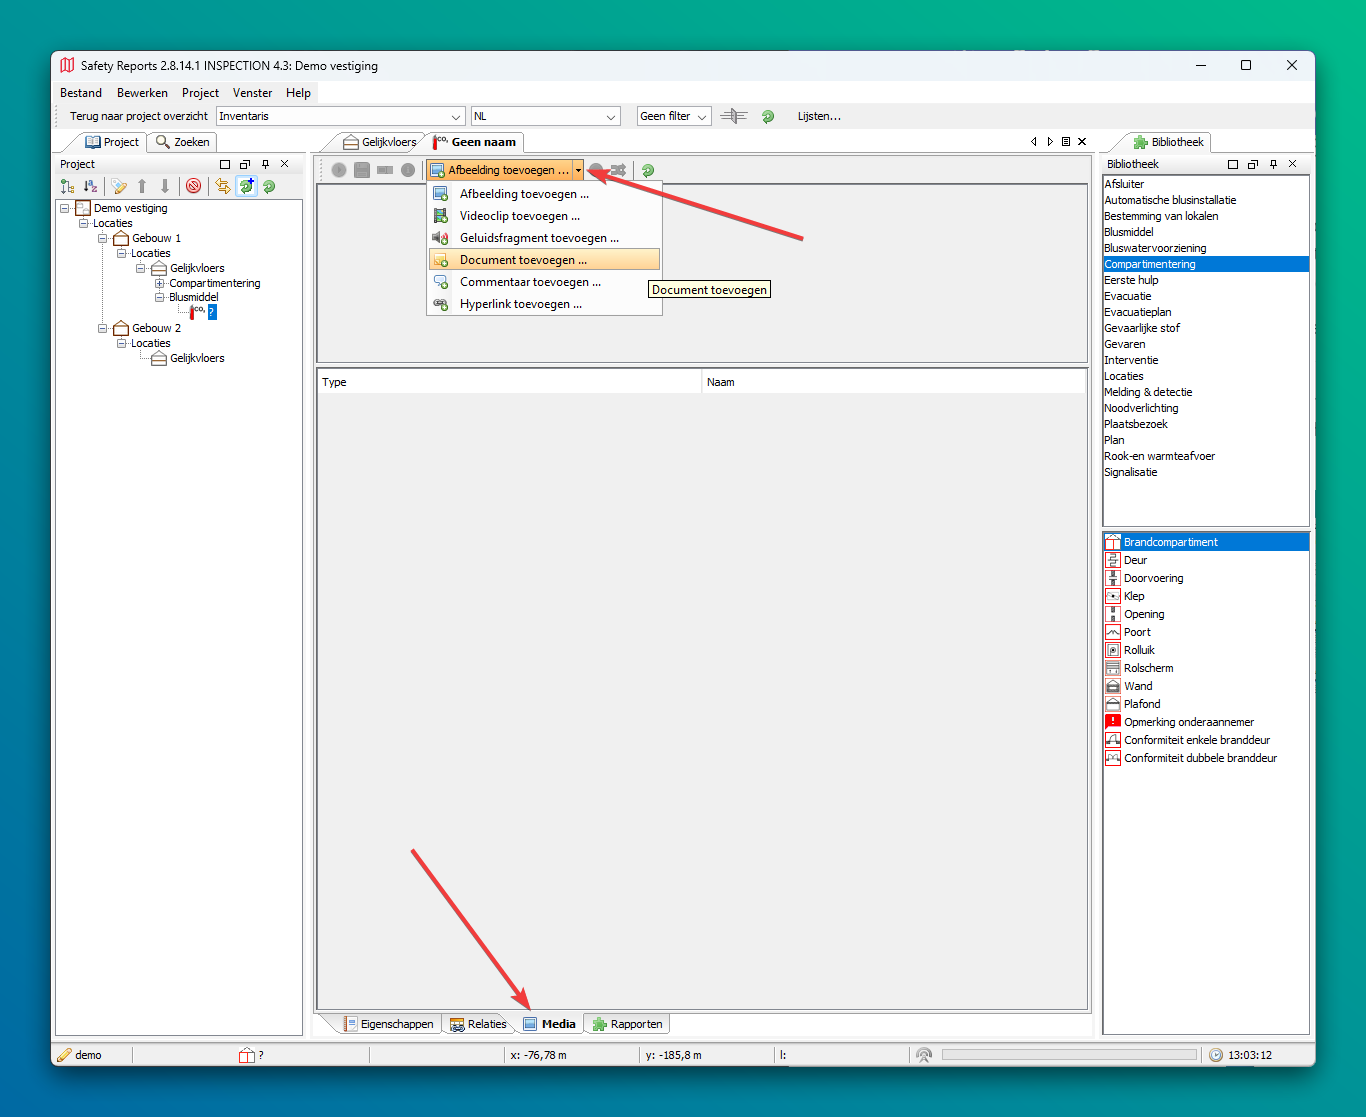The image size is (1366, 1117).
Task: Click the yellow swap arrows icon in Project toolbar
Action: (x=223, y=186)
